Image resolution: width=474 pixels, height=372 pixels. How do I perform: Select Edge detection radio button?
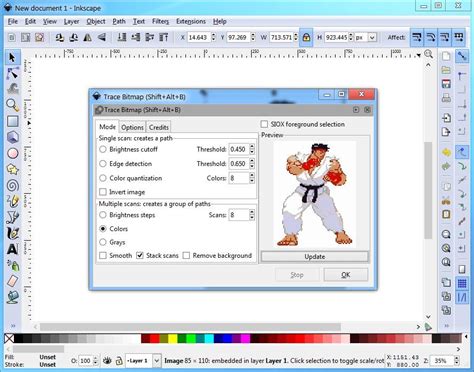click(x=103, y=164)
